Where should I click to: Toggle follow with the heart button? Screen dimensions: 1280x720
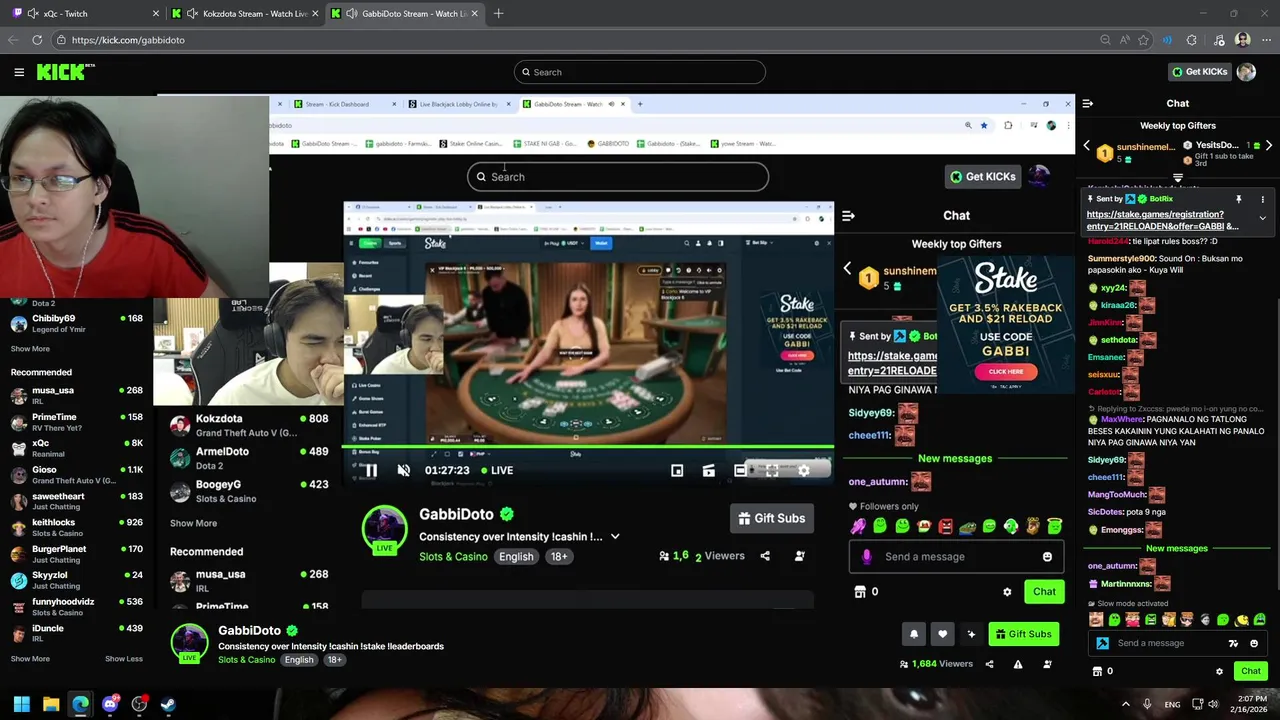(x=942, y=634)
